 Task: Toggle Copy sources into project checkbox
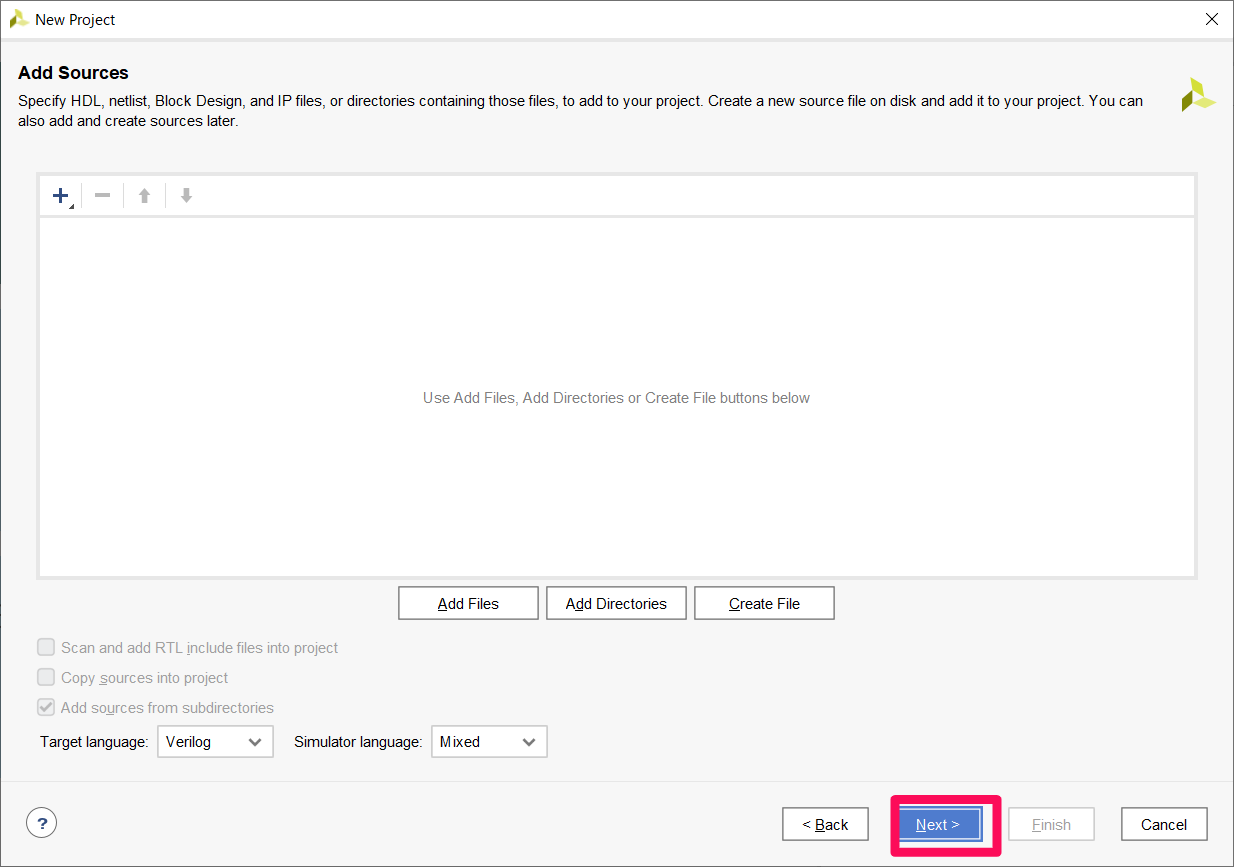(x=46, y=677)
